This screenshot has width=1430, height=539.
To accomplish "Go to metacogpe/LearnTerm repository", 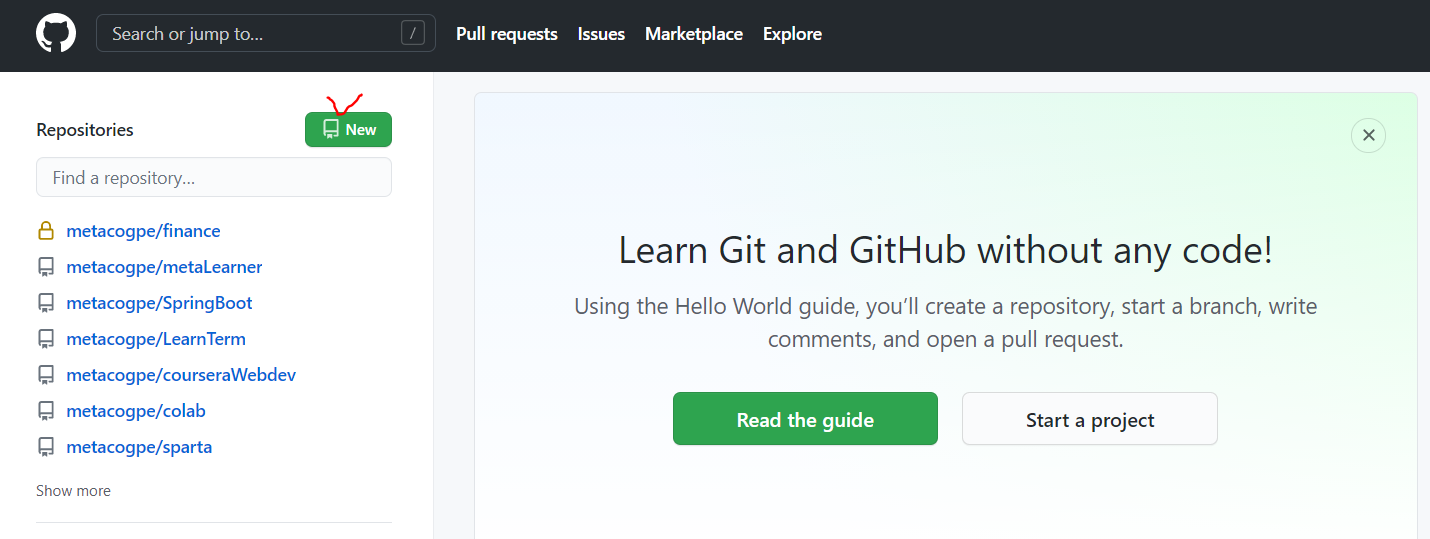I will [x=156, y=339].
